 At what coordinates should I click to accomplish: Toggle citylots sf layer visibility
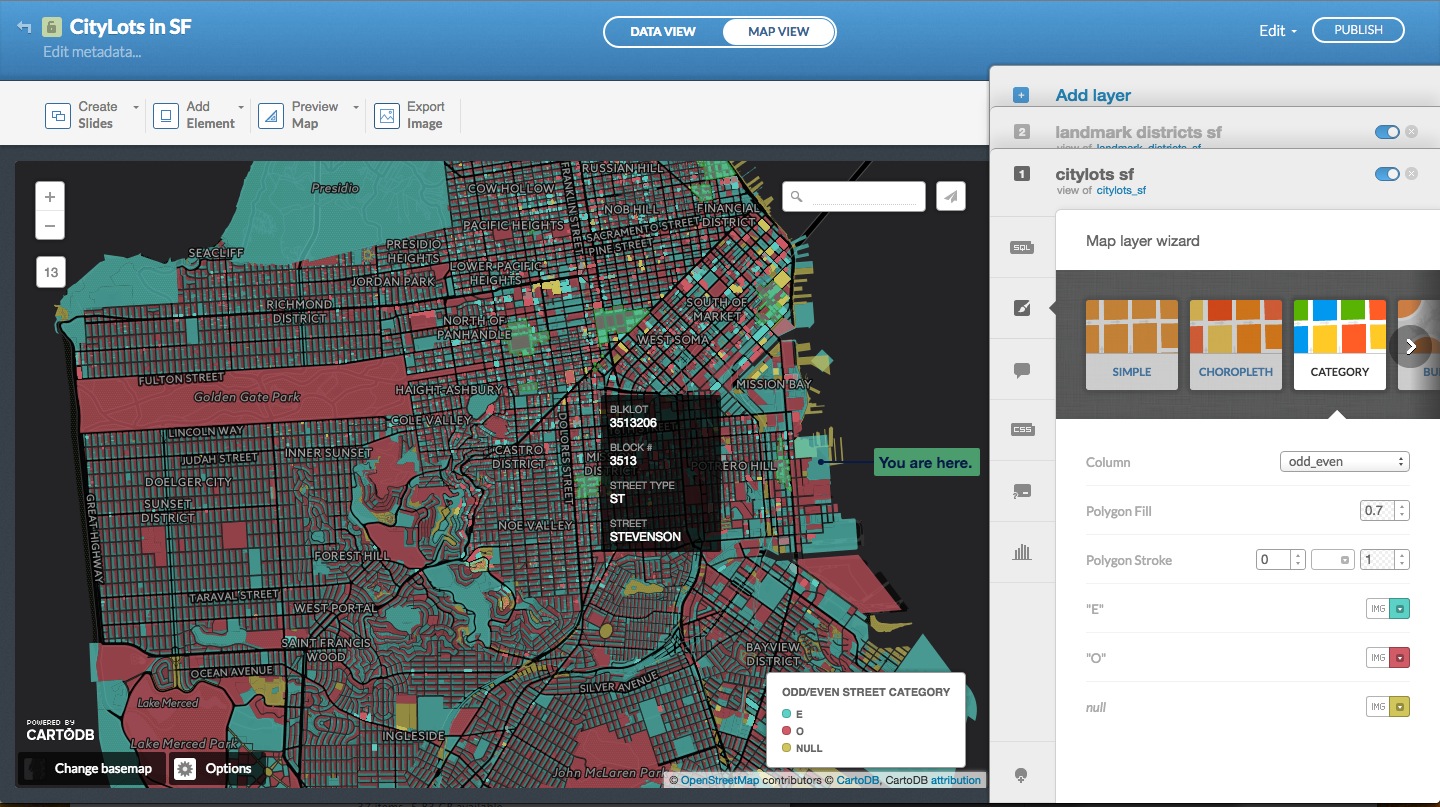(x=1387, y=174)
